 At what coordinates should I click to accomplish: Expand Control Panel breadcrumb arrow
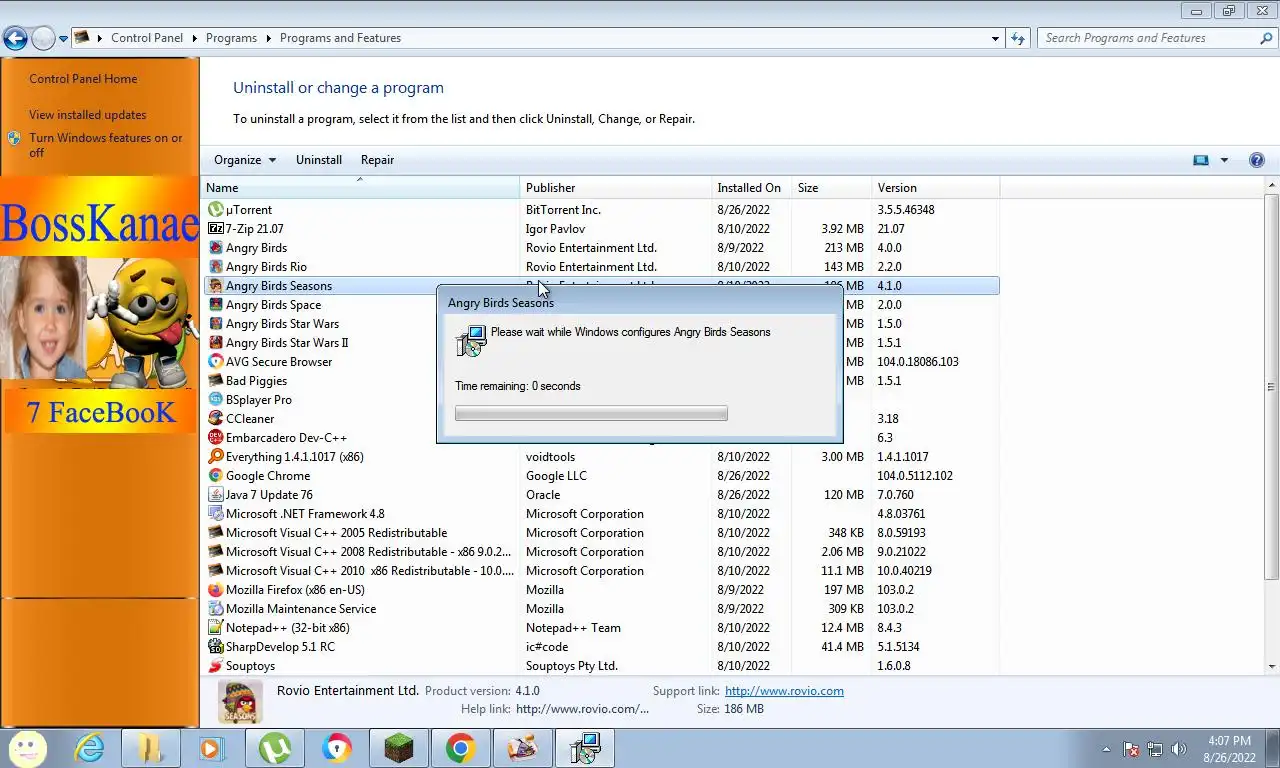(195, 38)
